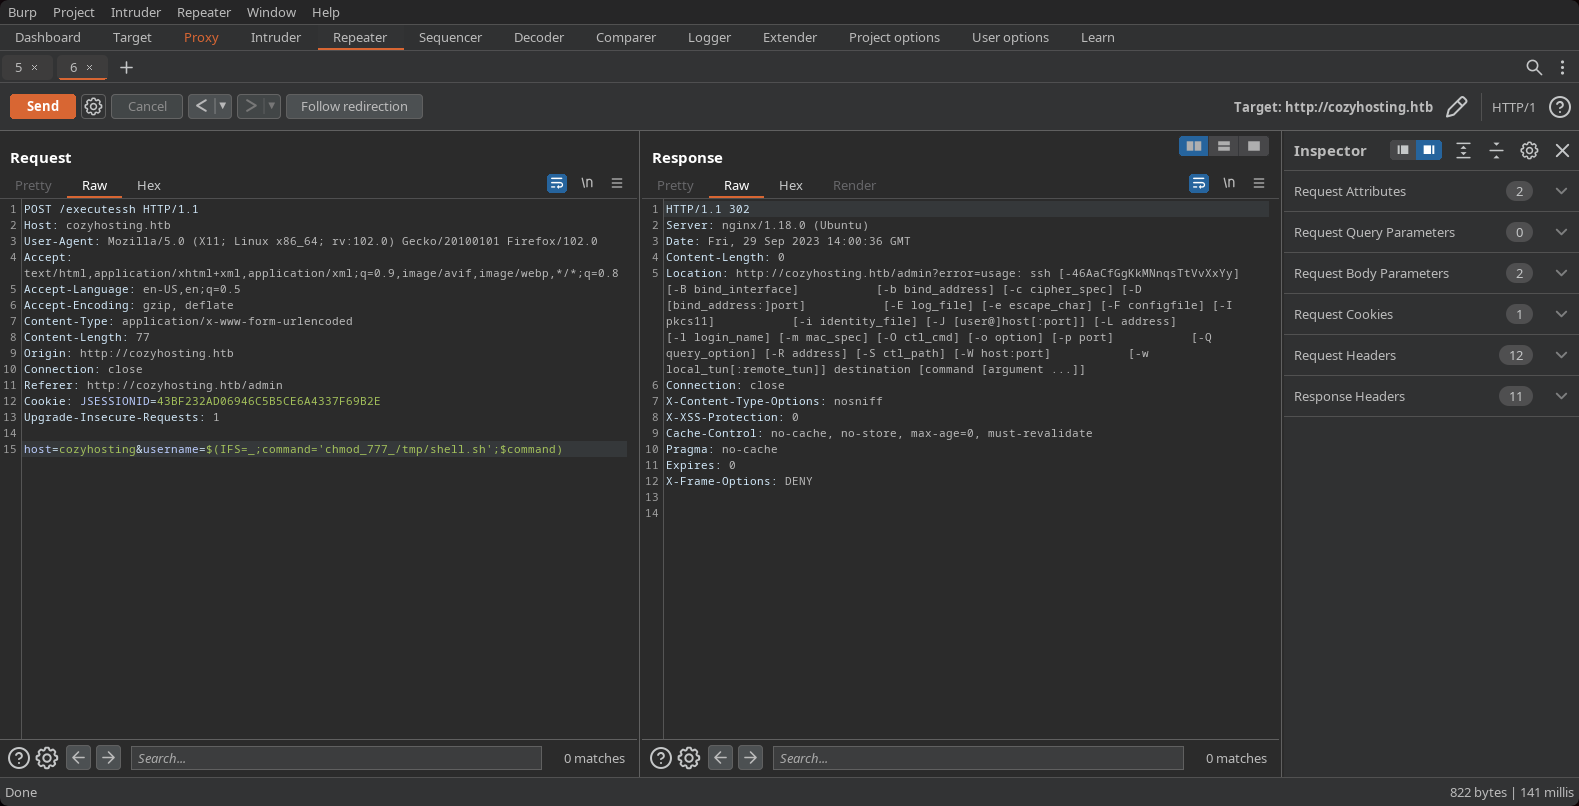The image size is (1579, 806).
Task: Open search settings gear below Request pane
Action: pyautogui.click(x=47, y=758)
